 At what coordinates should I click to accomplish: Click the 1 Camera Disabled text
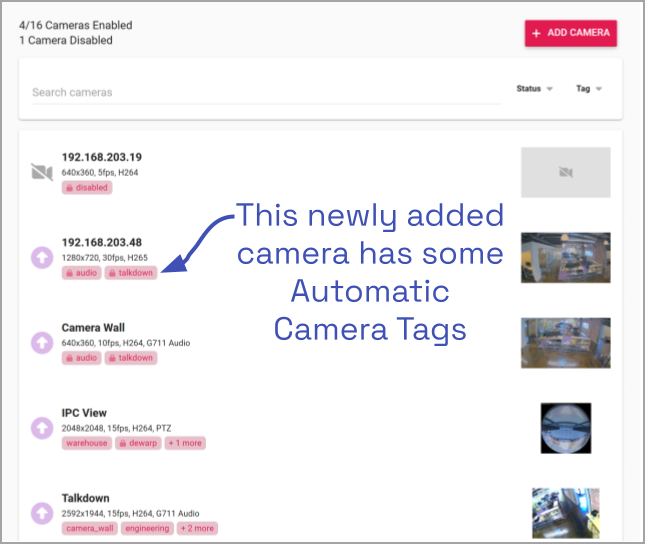pyautogui.click(x=66, y=40)
